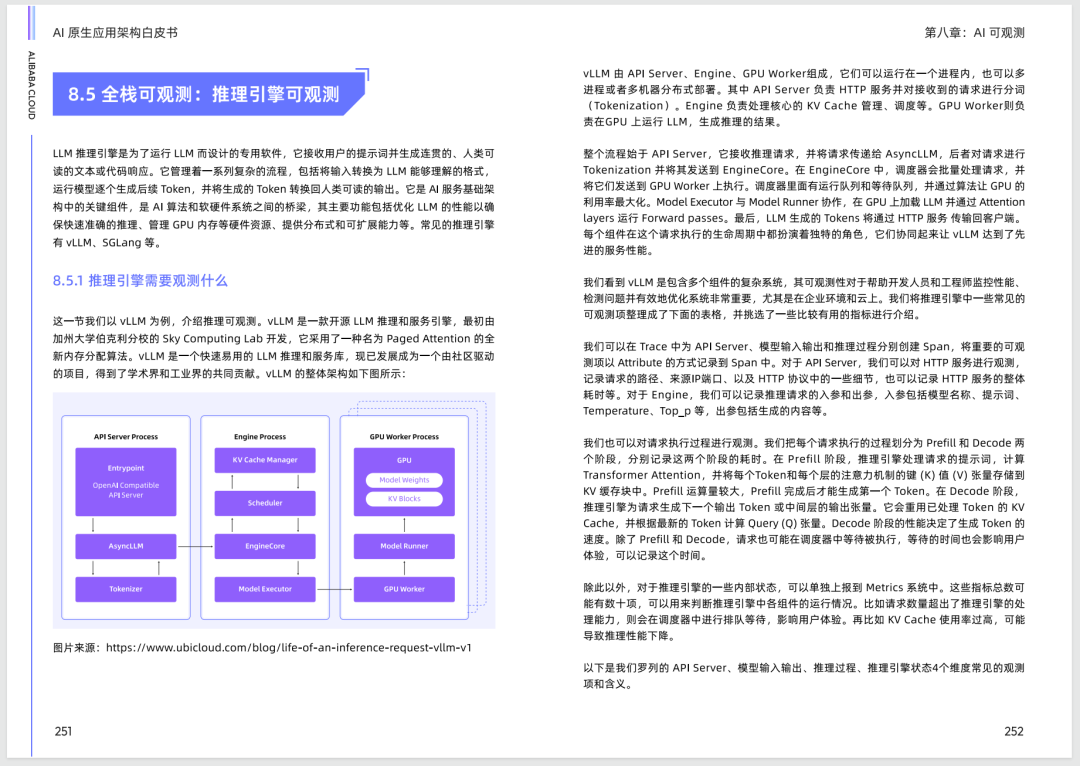
Task: Click the paragraph starting '以下是我们罗列的 API Server'
Action: tap(804, 676)
